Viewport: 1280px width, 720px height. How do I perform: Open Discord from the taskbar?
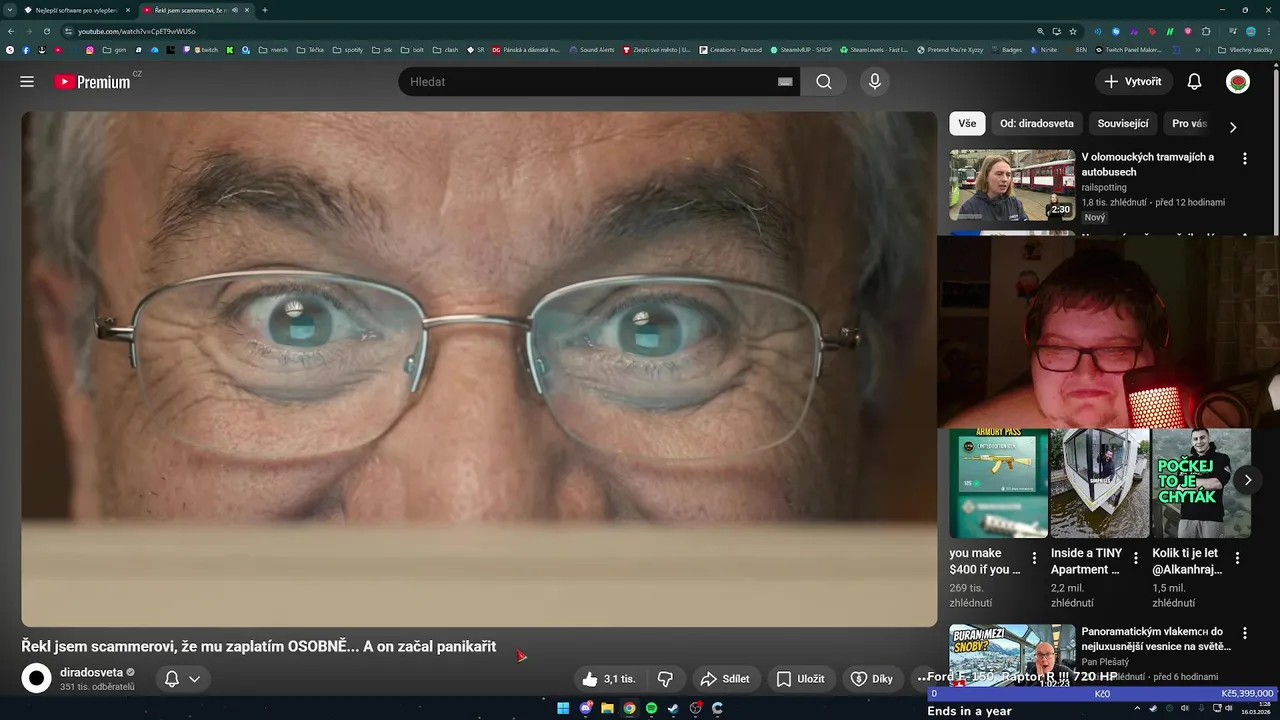click(585, 708)
